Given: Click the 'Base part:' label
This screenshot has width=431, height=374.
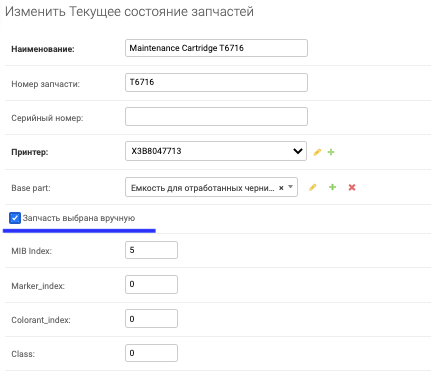Looking at the screenshot, I should pos(31,188).
